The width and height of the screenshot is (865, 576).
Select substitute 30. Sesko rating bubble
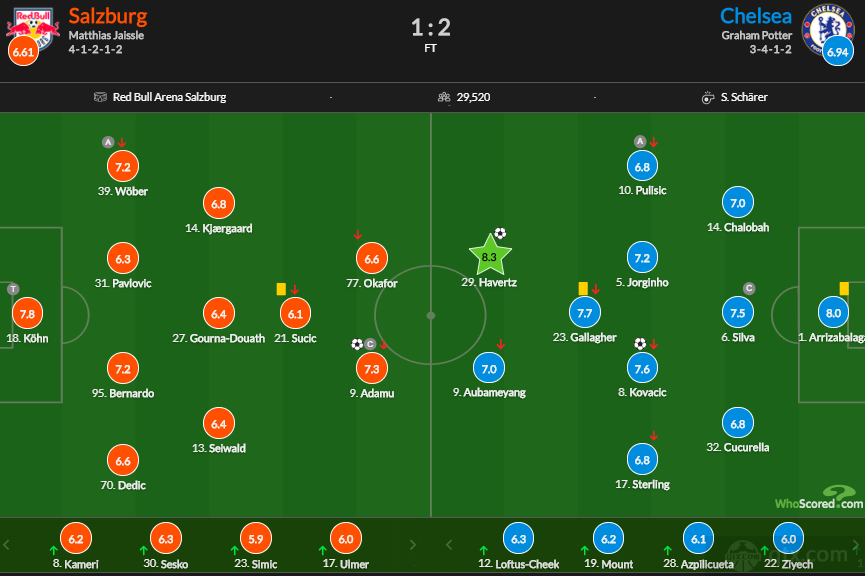(x=166, y=538)
